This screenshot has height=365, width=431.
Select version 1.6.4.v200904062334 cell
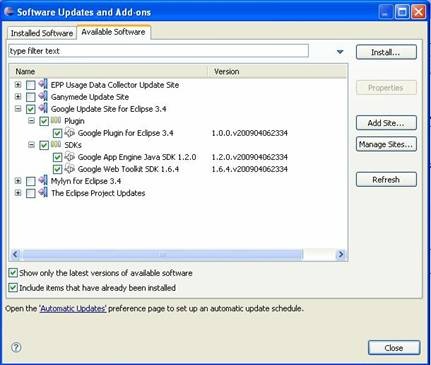(x=250, y=169)
